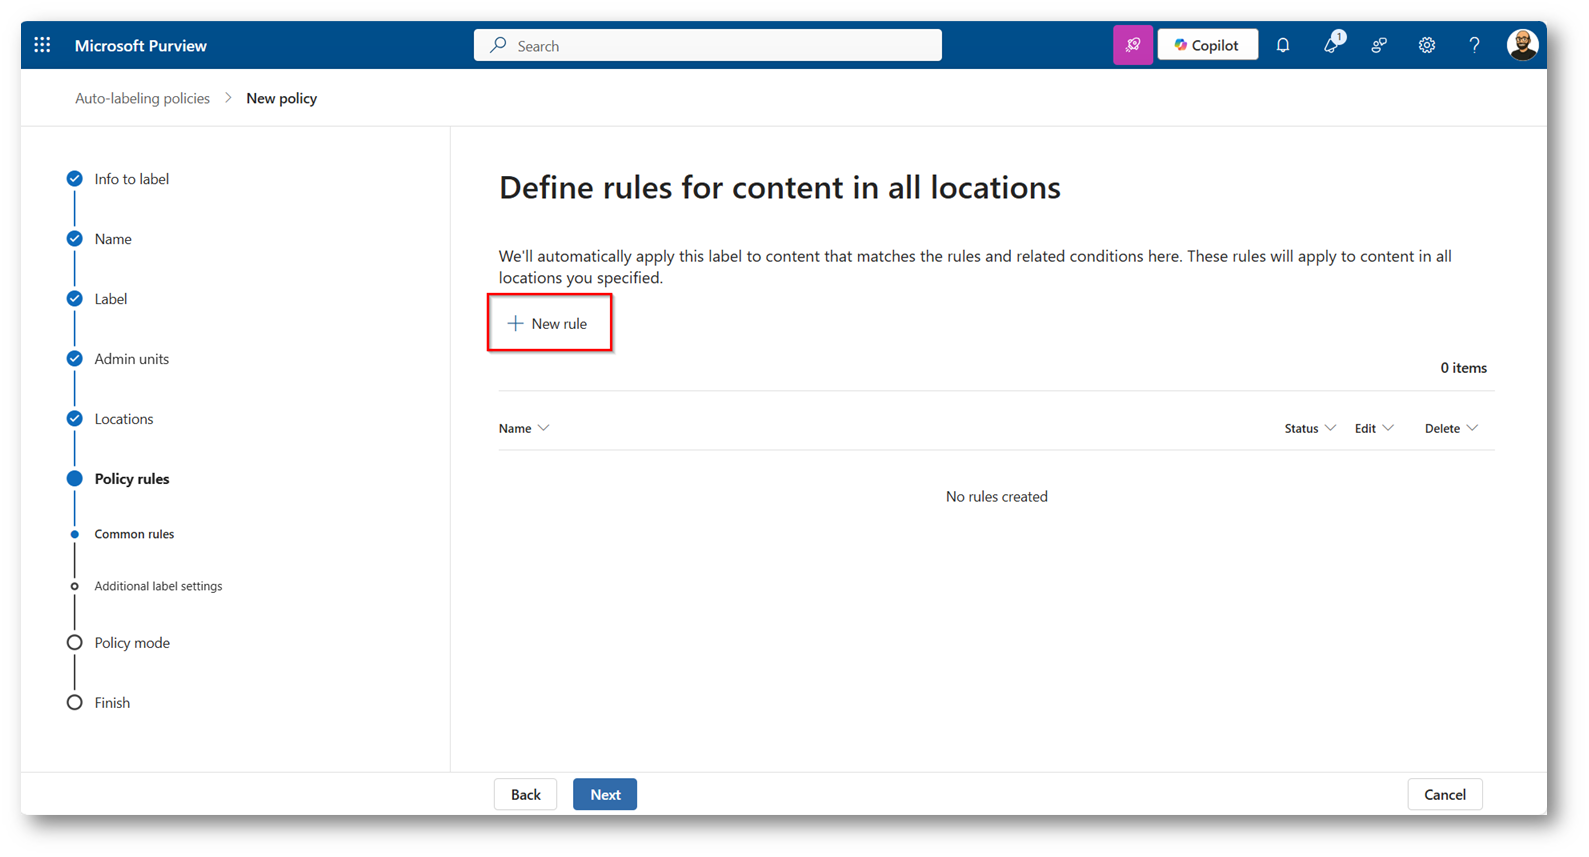This screenshot has height=857, width=1589.
Task: Click the connections/community icon in header
Action: [x=1379, y=45]
